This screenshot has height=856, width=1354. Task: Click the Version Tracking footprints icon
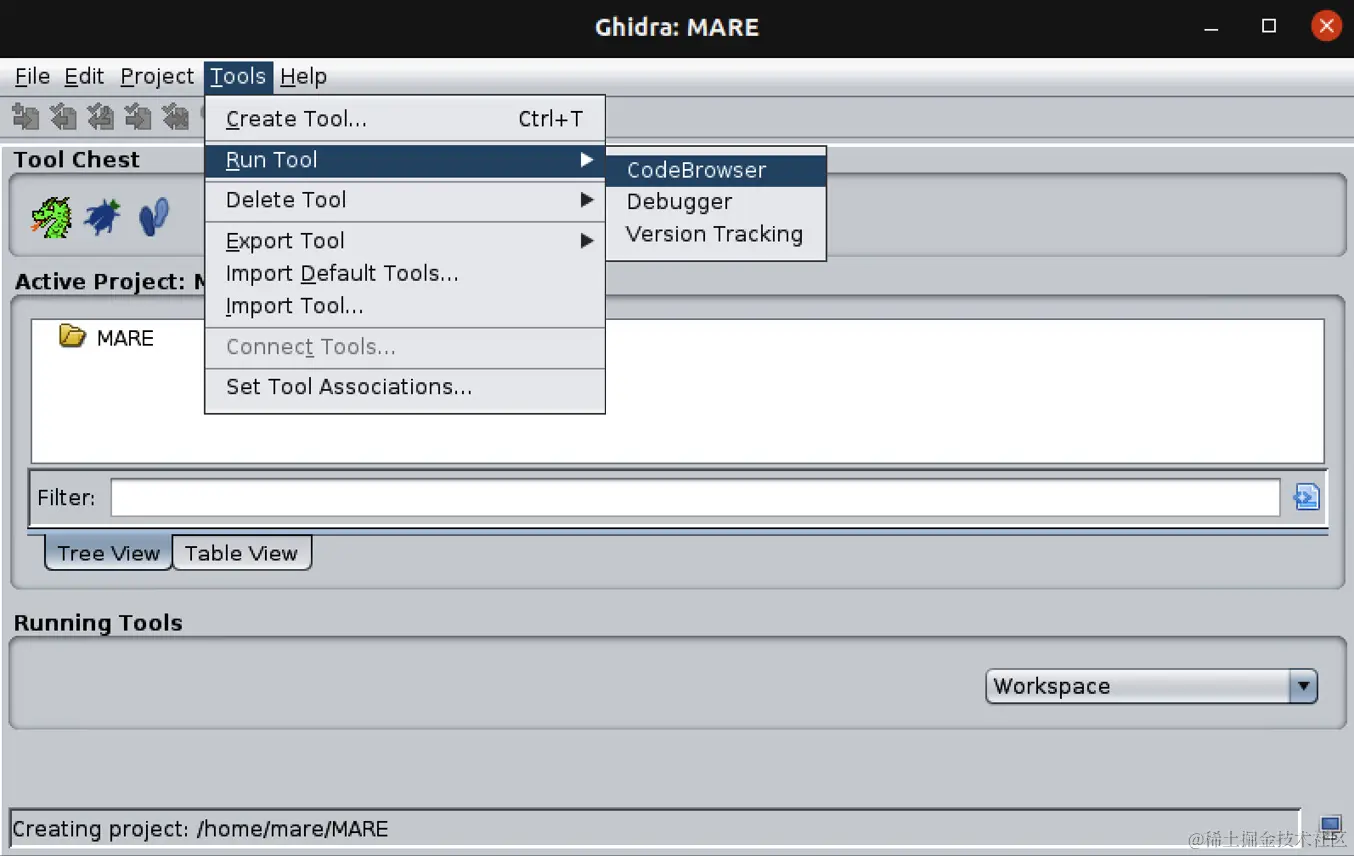[153, 216]
